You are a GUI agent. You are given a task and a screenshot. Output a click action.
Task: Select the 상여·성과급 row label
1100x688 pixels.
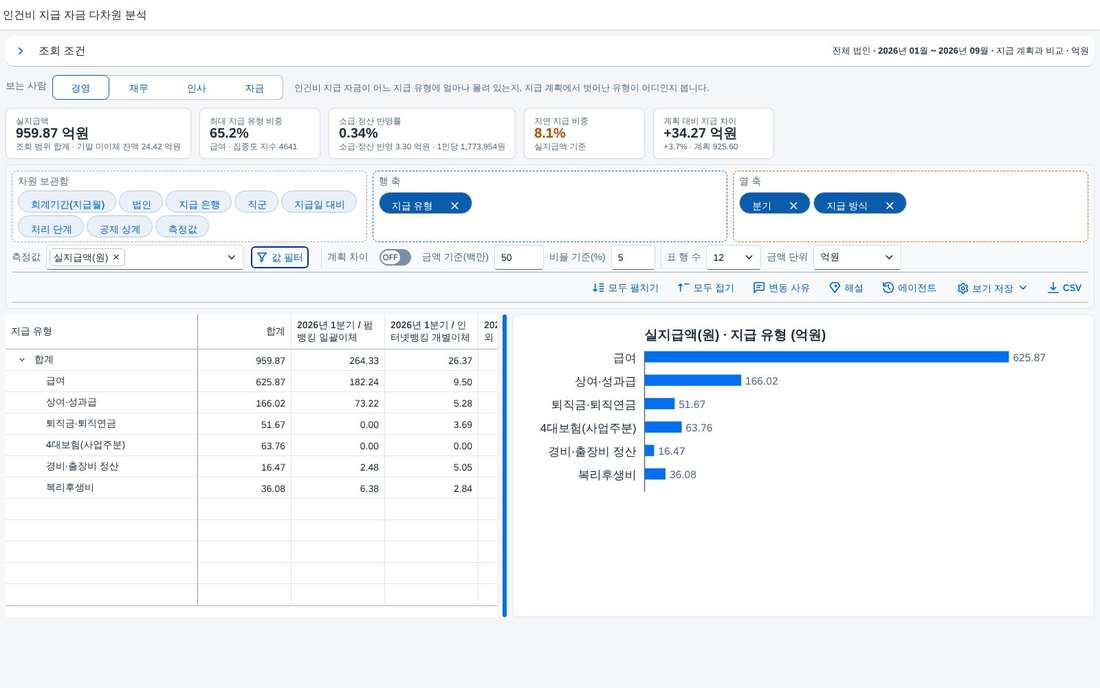[x=72, y=403]
